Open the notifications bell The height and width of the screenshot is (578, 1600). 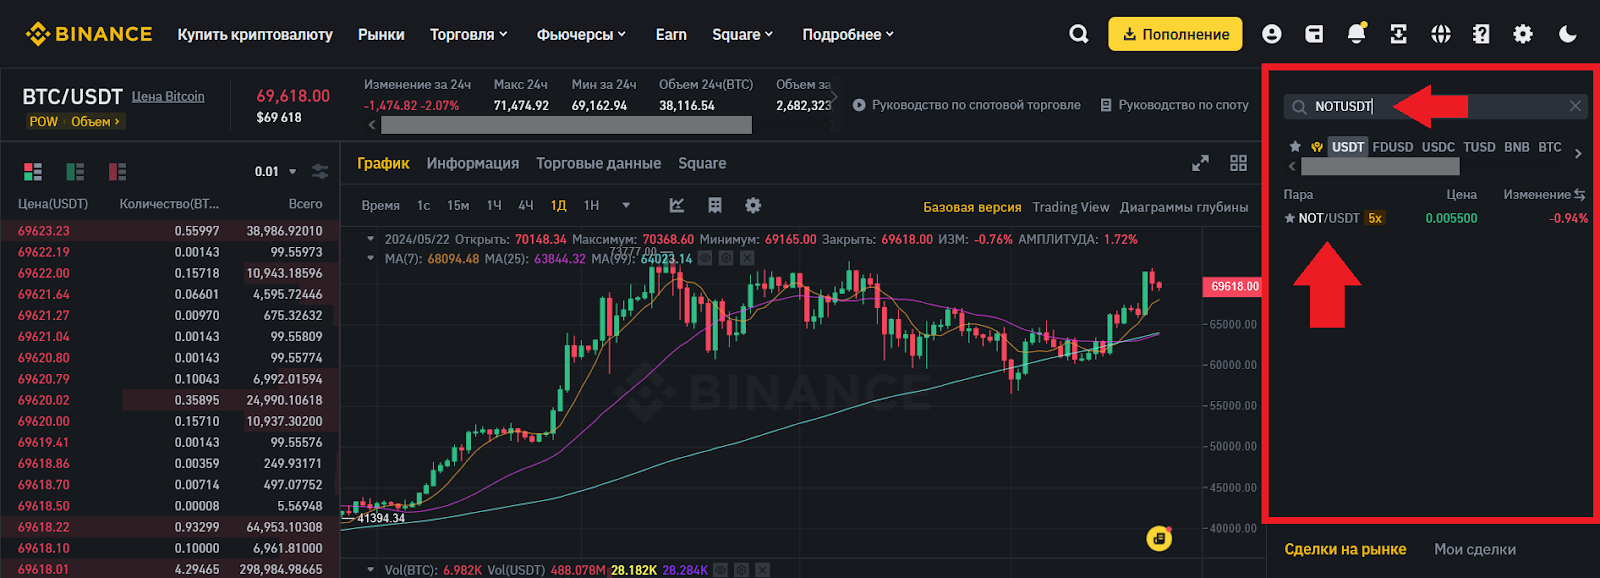pos(1356,34)
